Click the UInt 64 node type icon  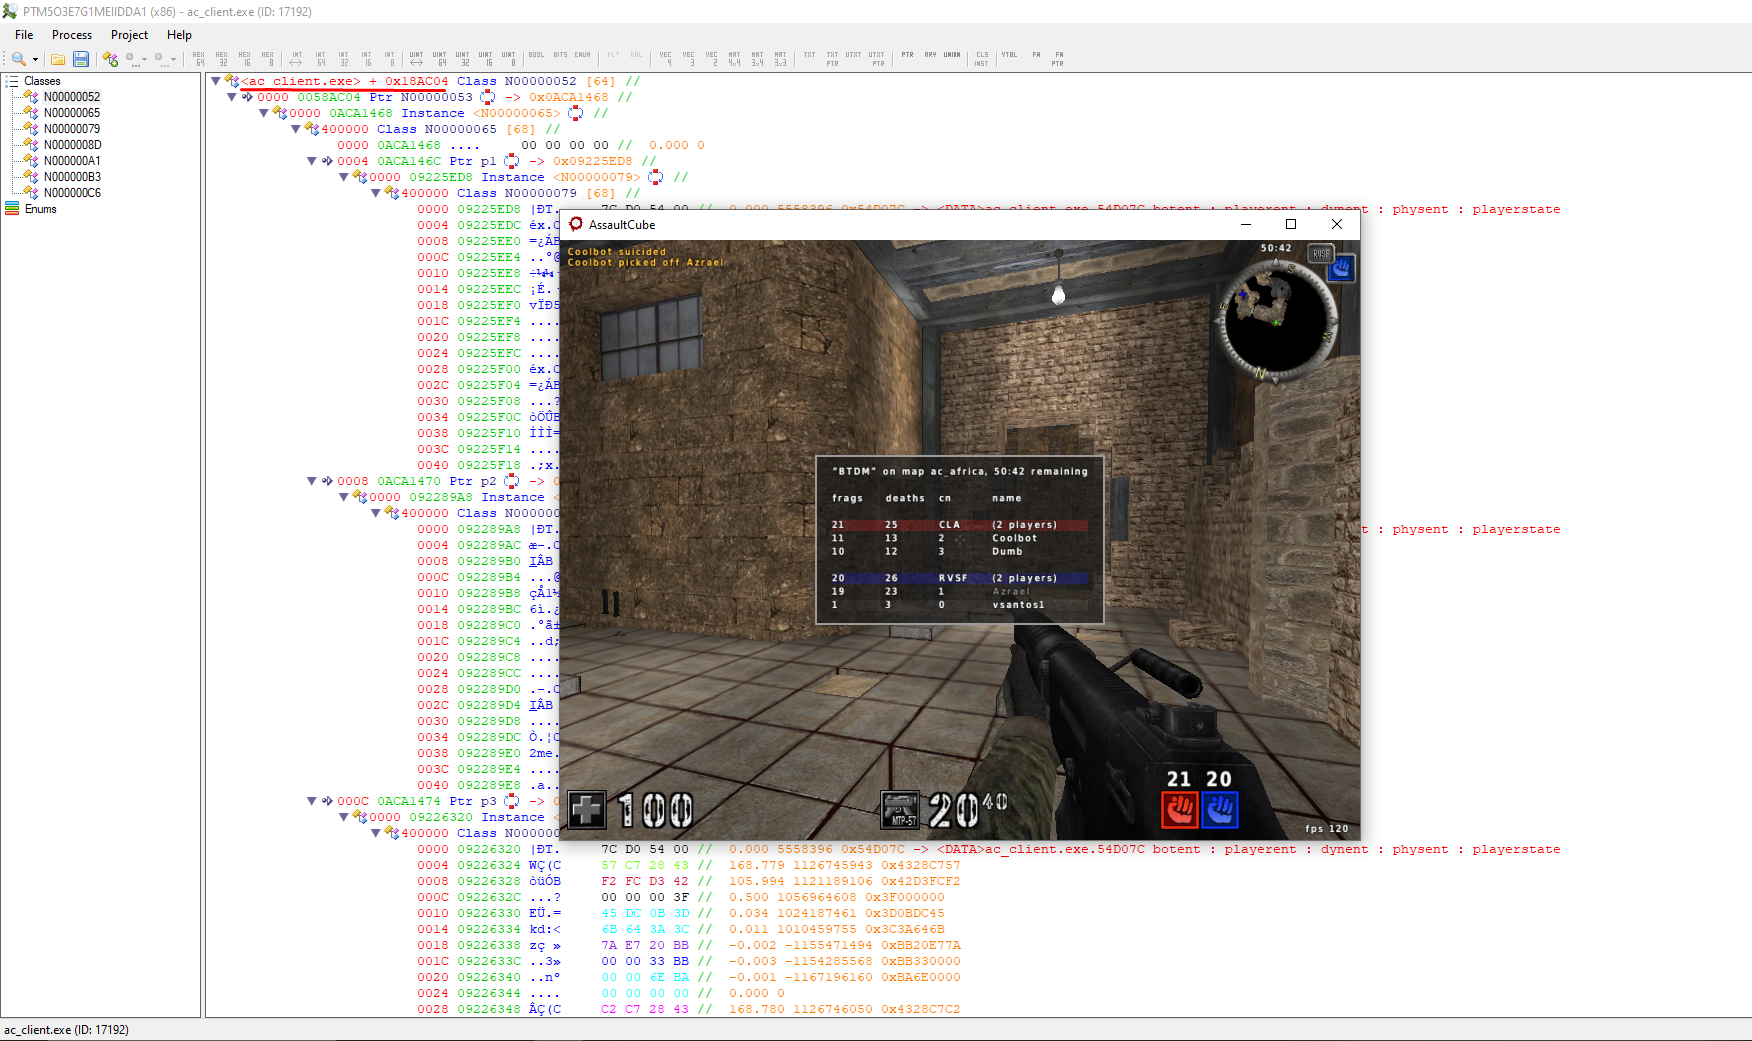pyautogui.click(x=440, y=59)
